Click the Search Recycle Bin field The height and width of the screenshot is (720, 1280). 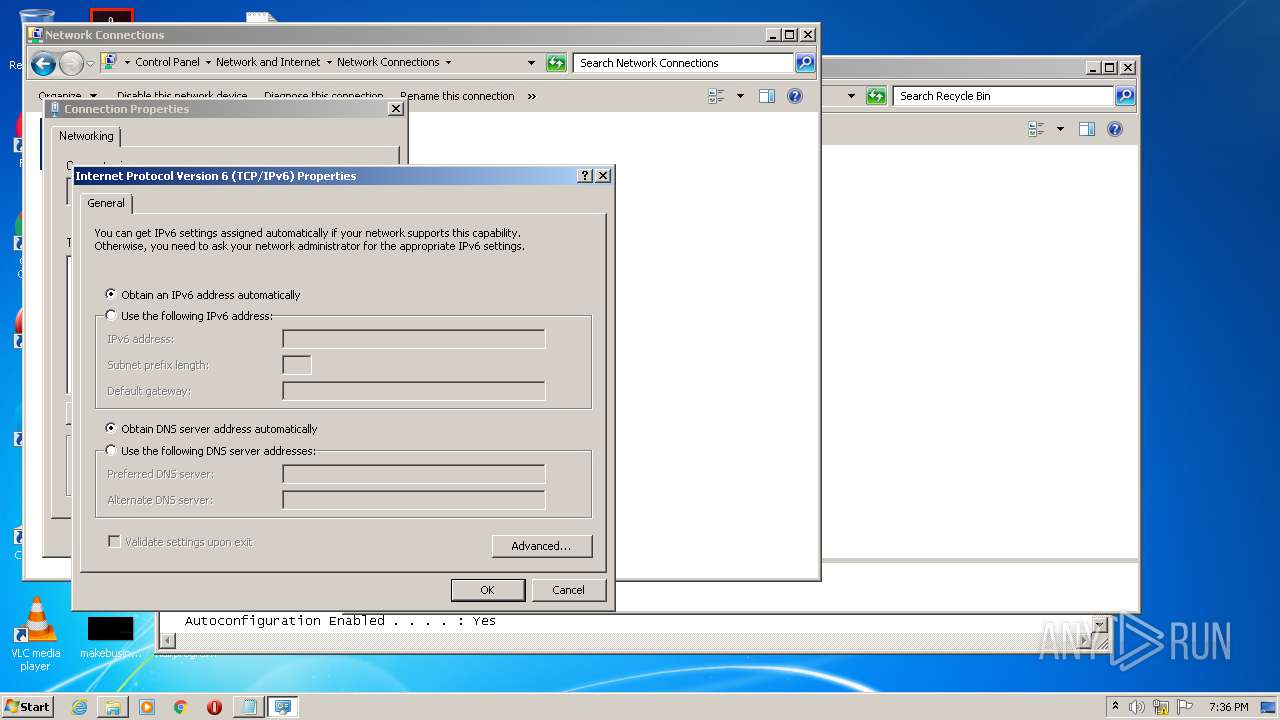click(x=1003, y=96)
